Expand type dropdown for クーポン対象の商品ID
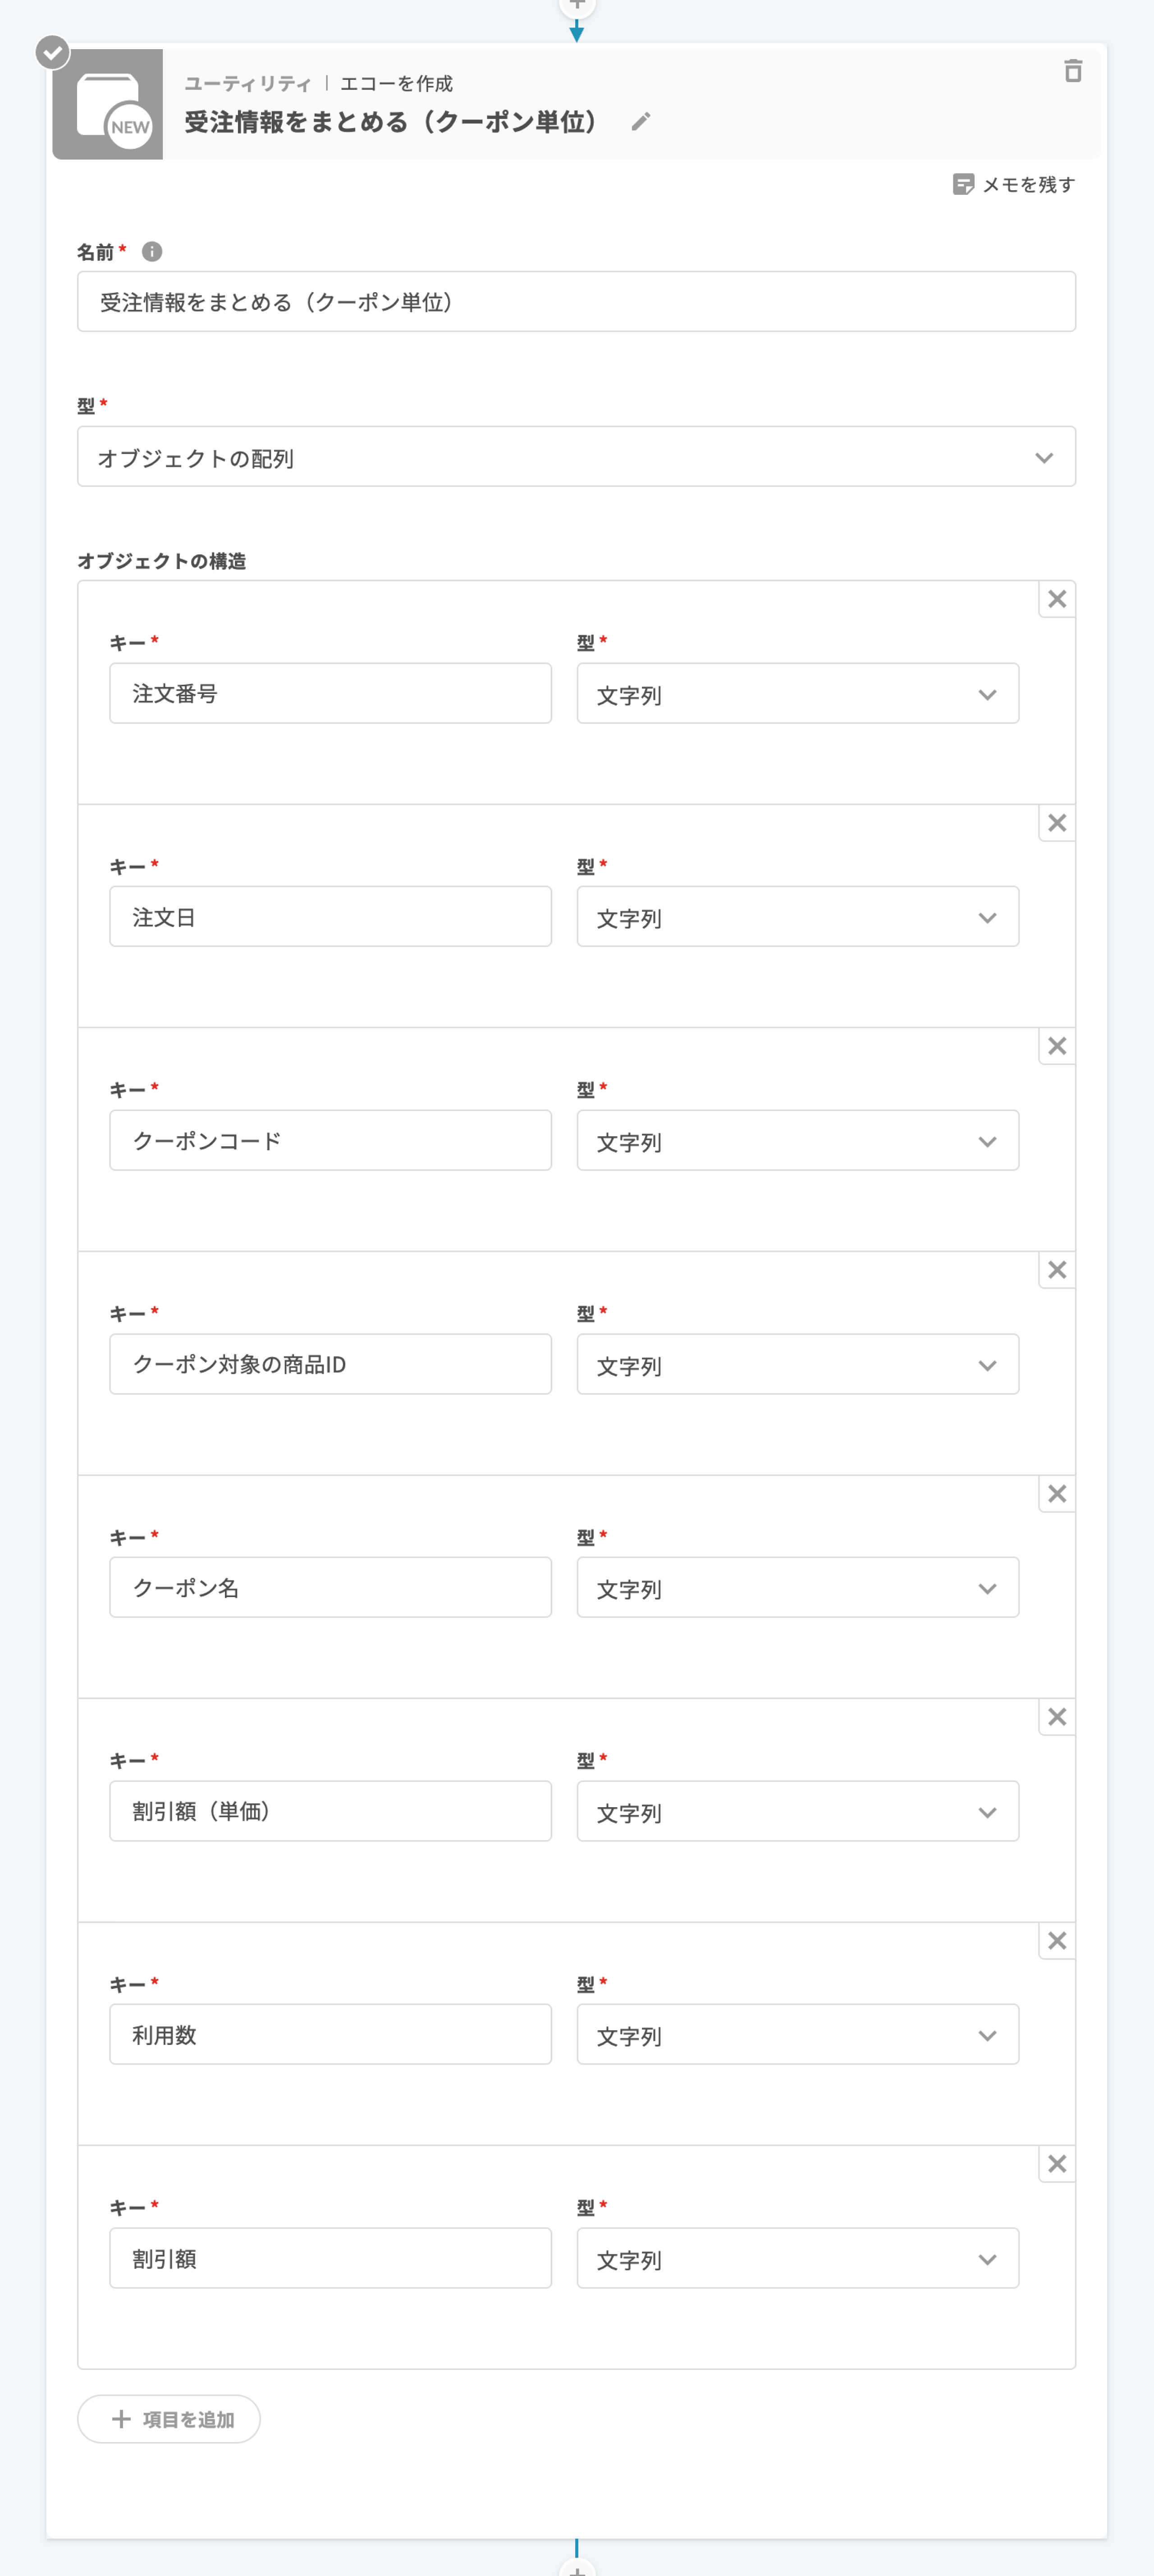1154x2576 pixels. [797, 1365]
